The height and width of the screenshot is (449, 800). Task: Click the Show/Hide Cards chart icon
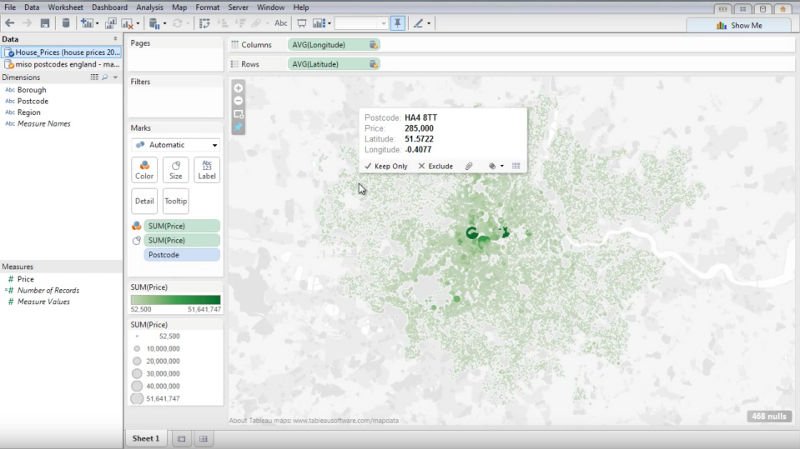coord(319,23)
